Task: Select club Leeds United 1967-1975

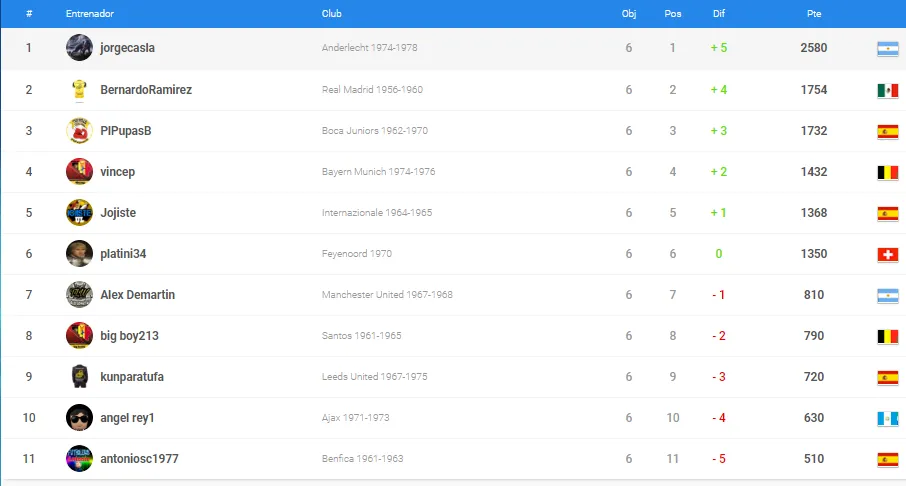Action: tap(374, 377)
